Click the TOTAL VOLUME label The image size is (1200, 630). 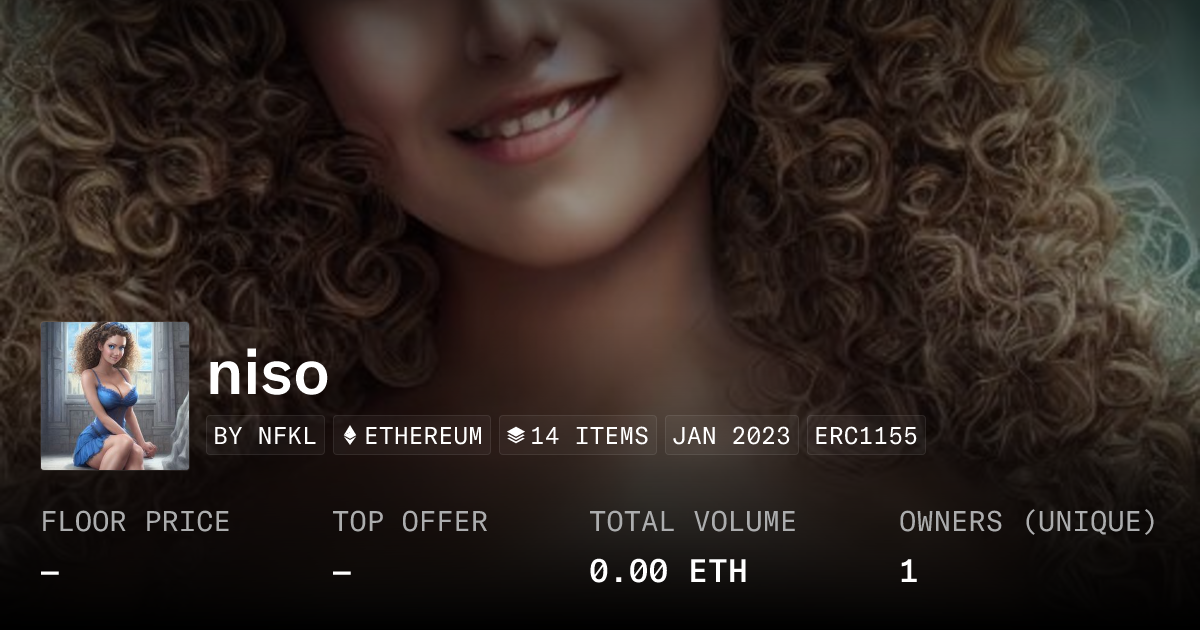(693, 522)
